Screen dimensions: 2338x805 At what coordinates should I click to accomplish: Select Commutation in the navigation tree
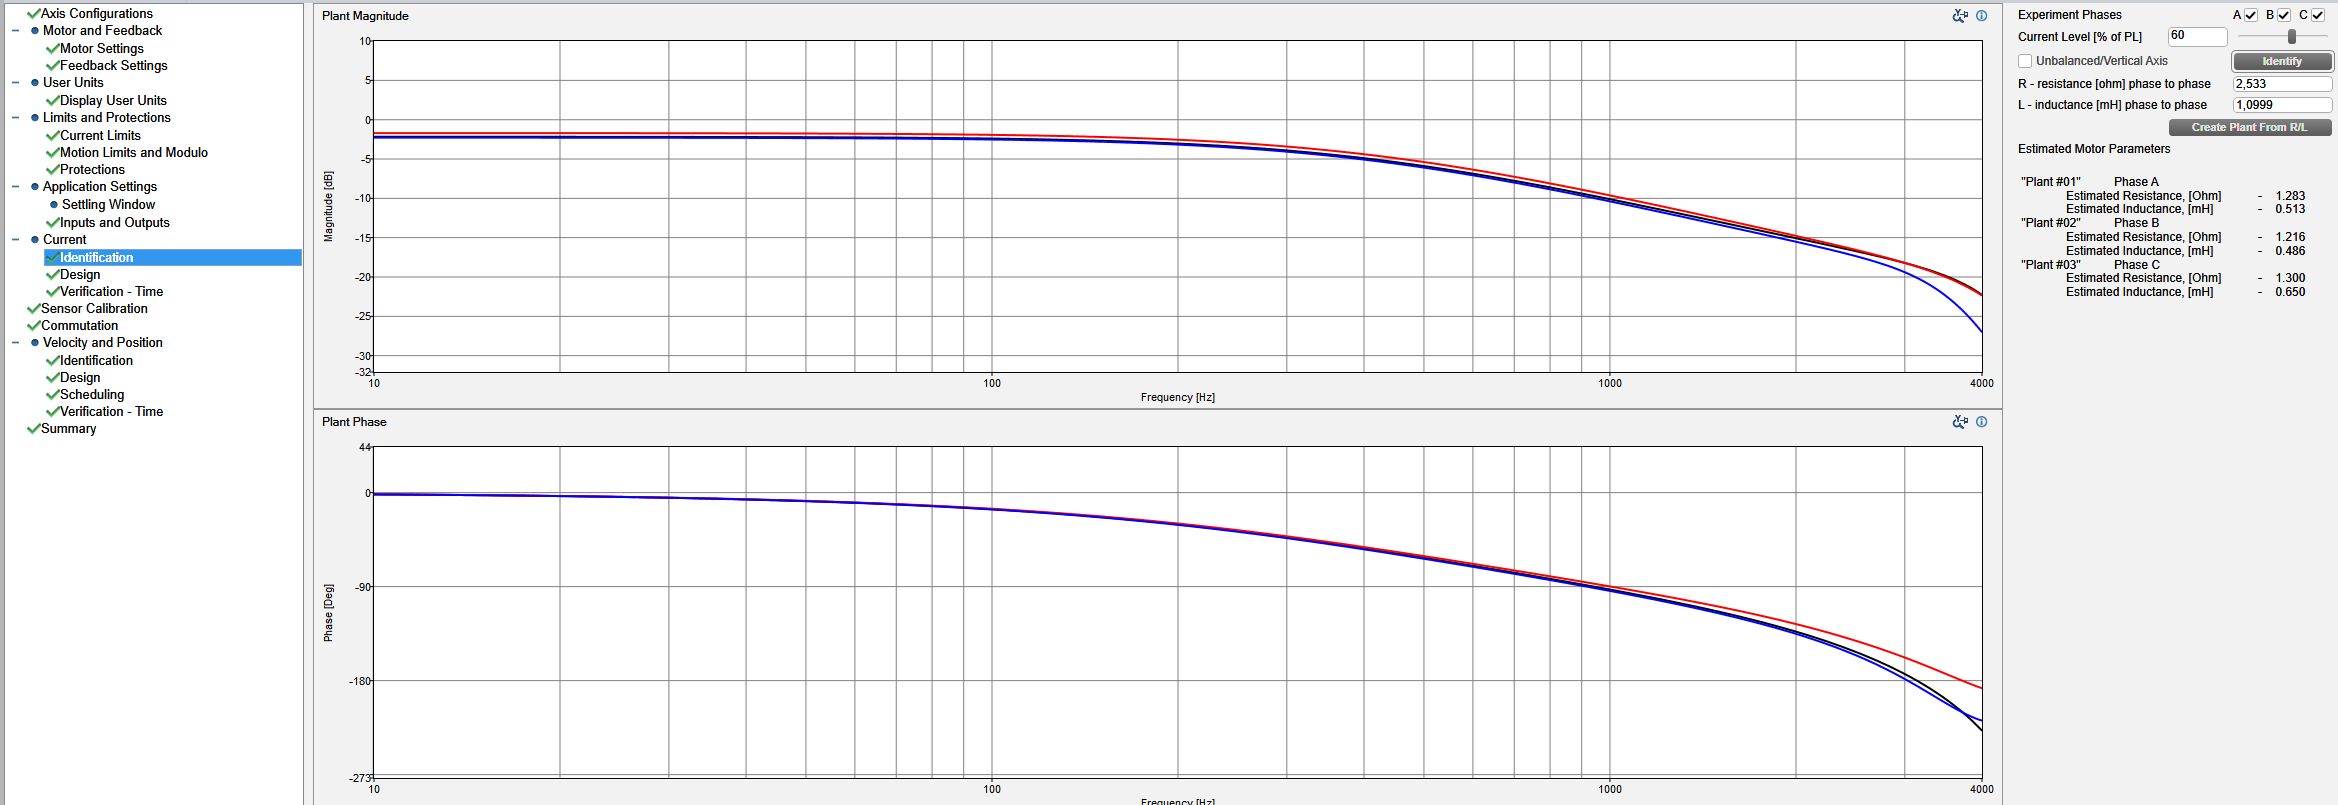point(79,326)
